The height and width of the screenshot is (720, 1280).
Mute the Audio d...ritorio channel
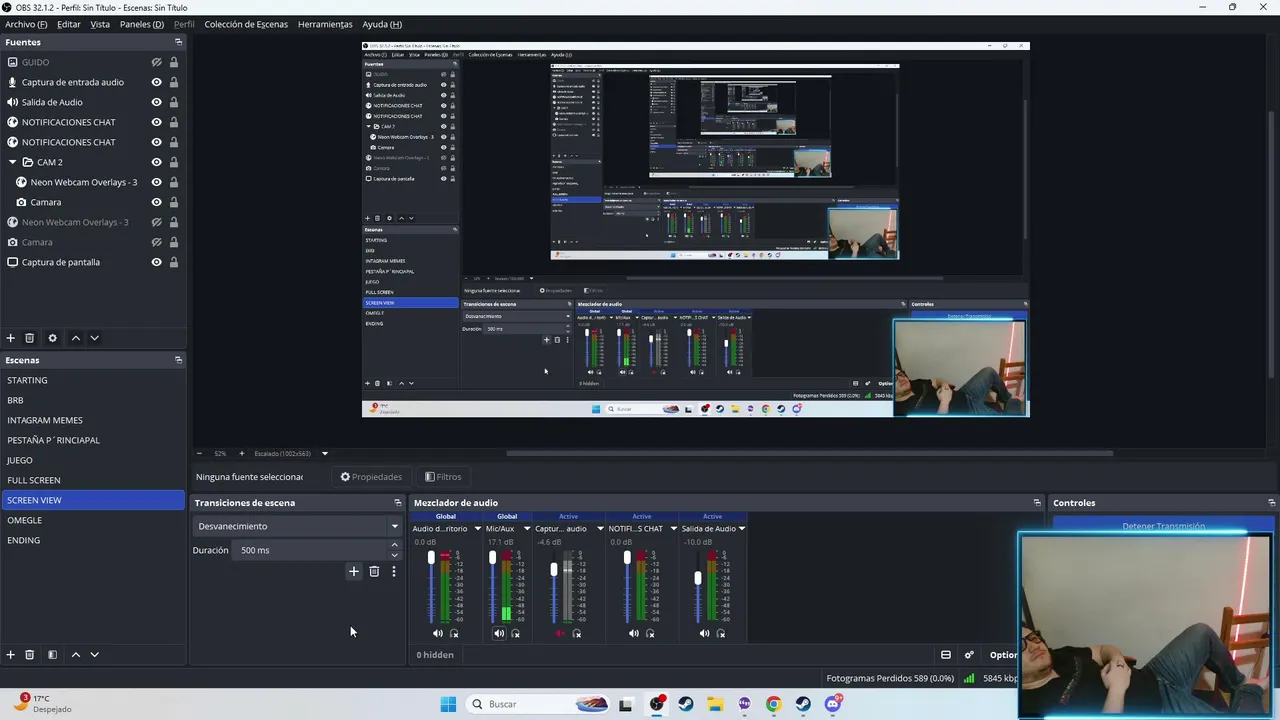coord(437,633)
